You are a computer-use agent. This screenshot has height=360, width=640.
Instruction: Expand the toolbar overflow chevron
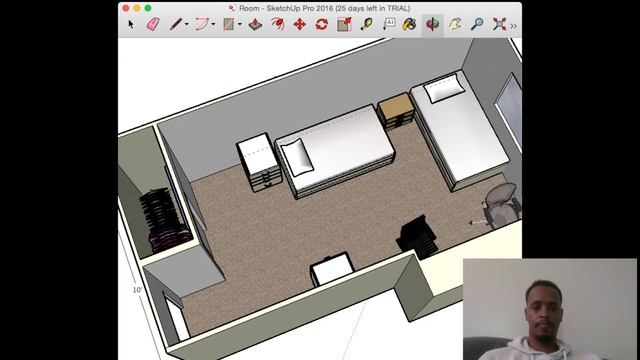(513, 26)
